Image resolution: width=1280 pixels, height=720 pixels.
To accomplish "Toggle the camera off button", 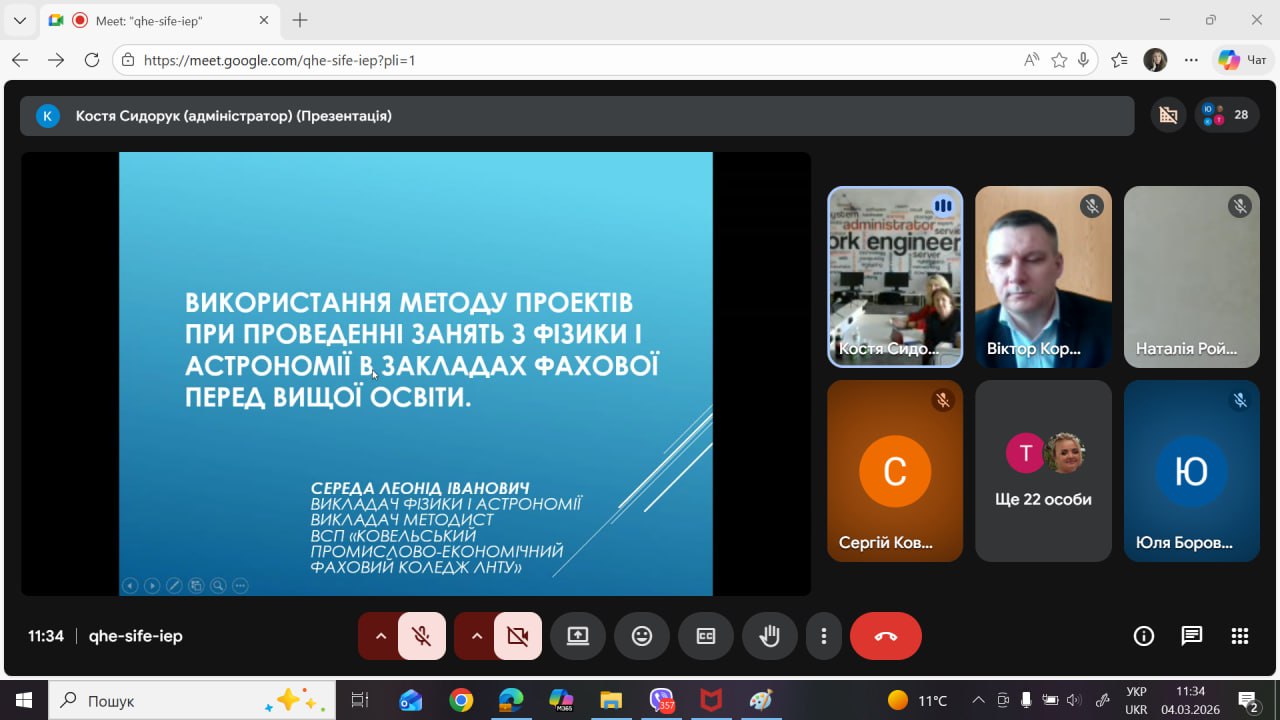I will pos(517,636).
